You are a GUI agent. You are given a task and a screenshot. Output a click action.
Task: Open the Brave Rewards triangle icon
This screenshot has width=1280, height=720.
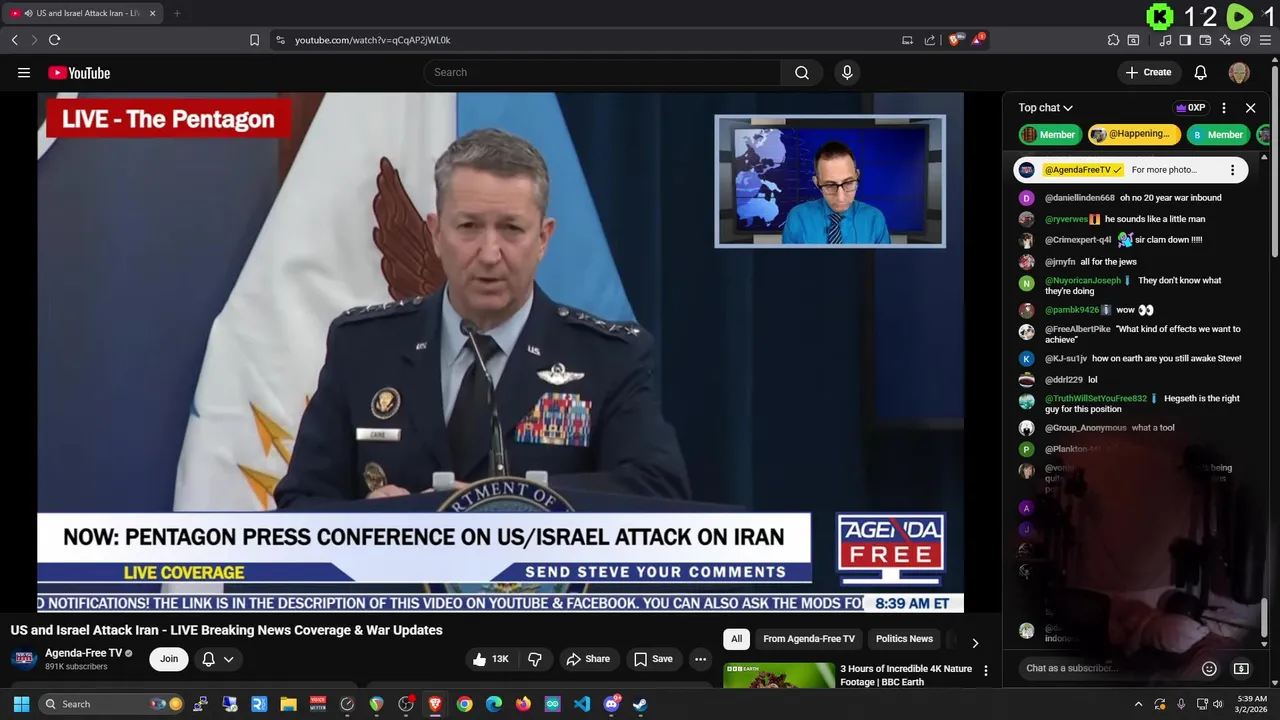pyautogui.click(x=979, y=39)
